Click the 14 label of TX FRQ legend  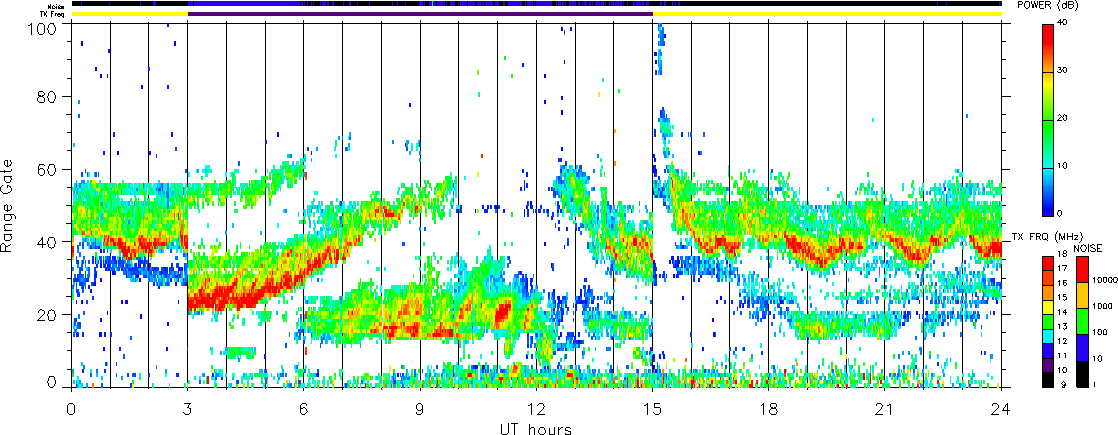(1062, 312)
